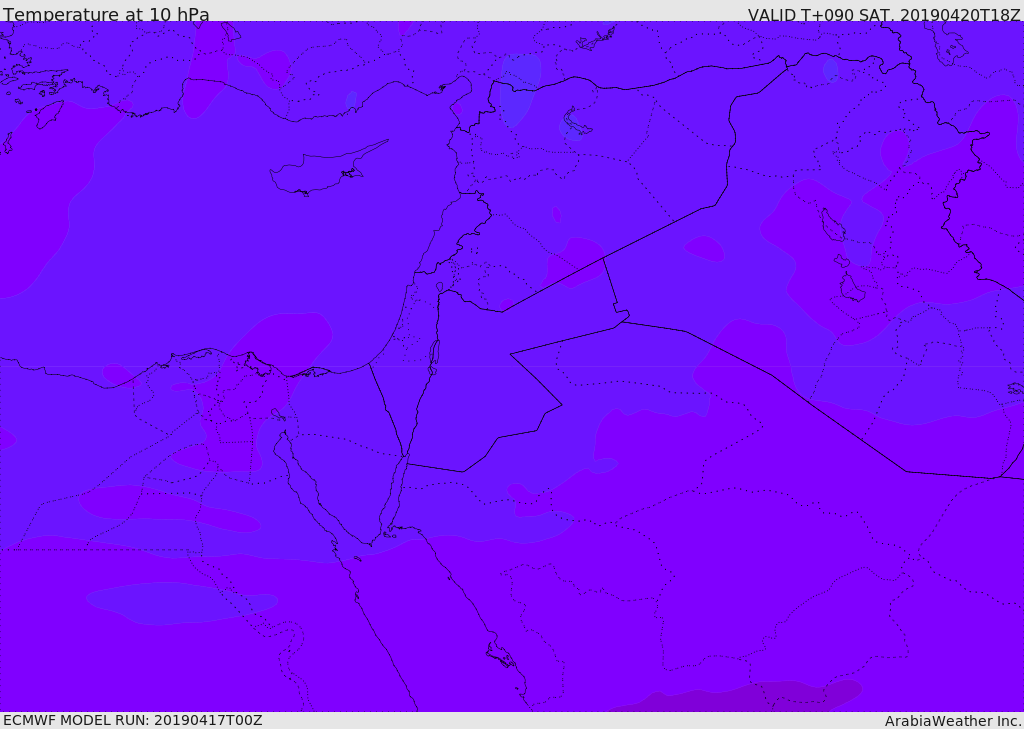This screenshot has width=1024, height=729.
Task: Click the 'Temperature at 10 hPa' title
Action: 106,14
